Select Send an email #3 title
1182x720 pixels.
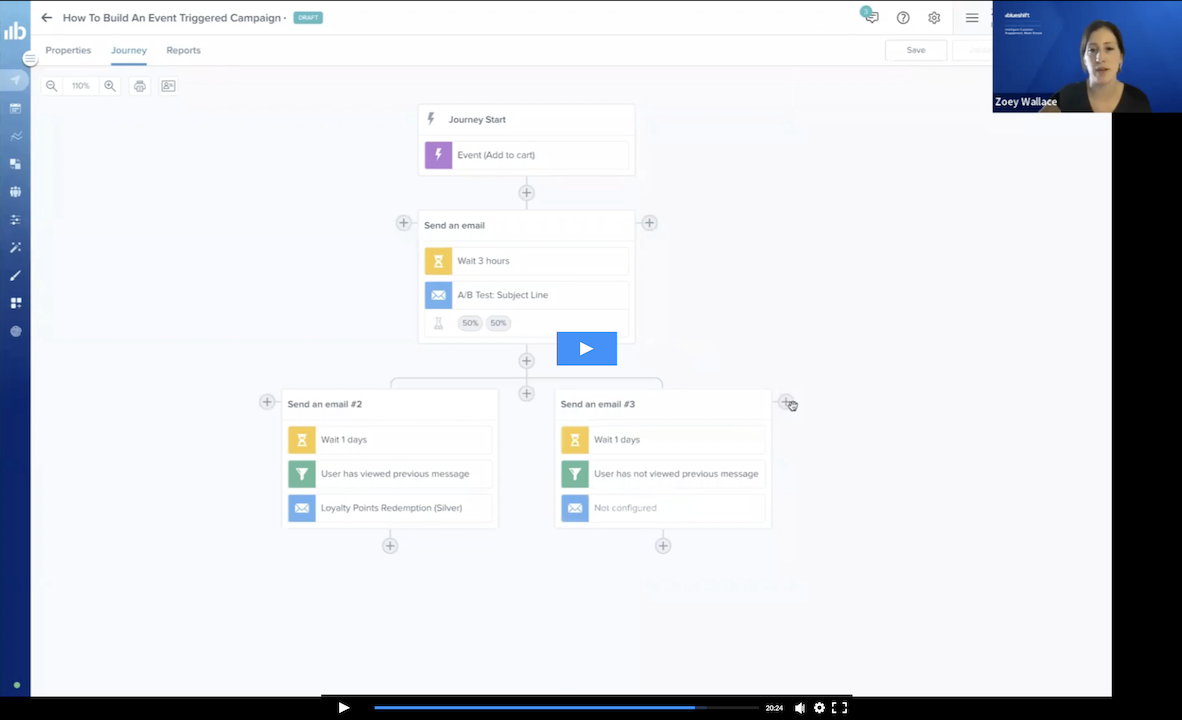pyautogui.click(x=598, y=404)
